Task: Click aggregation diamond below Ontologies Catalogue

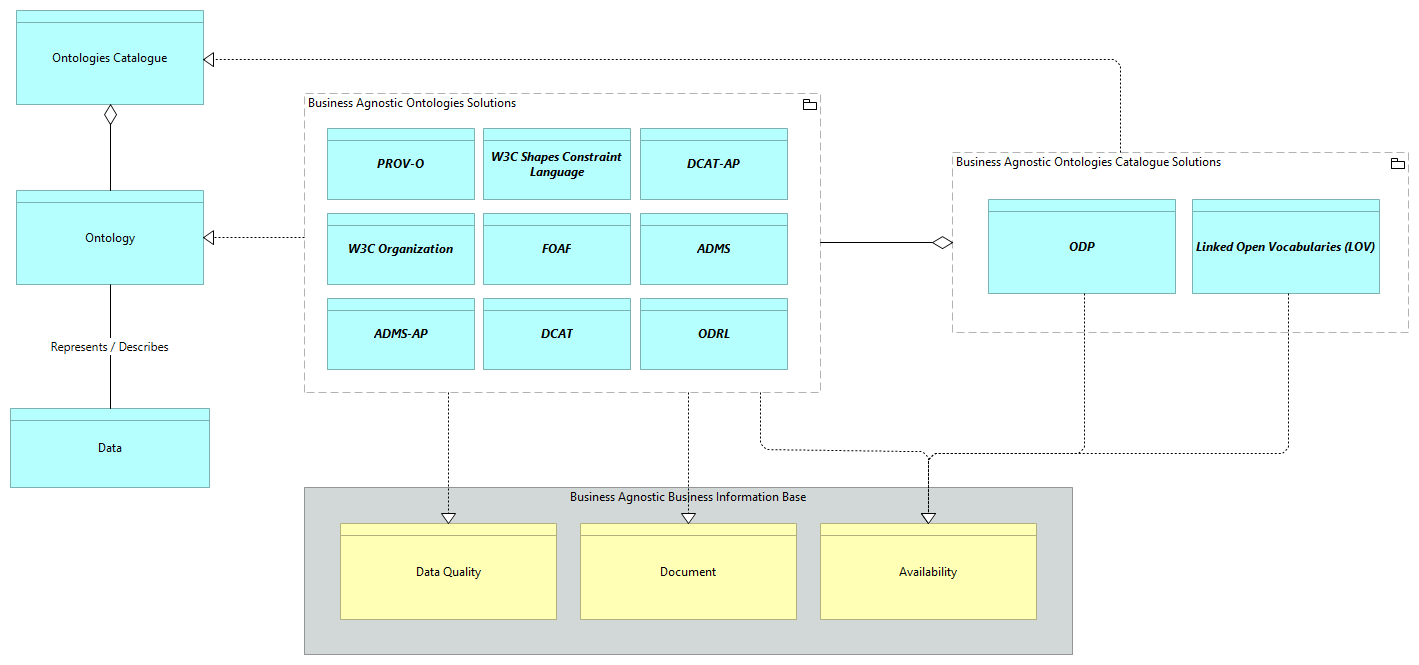Action: pos(110,115)
